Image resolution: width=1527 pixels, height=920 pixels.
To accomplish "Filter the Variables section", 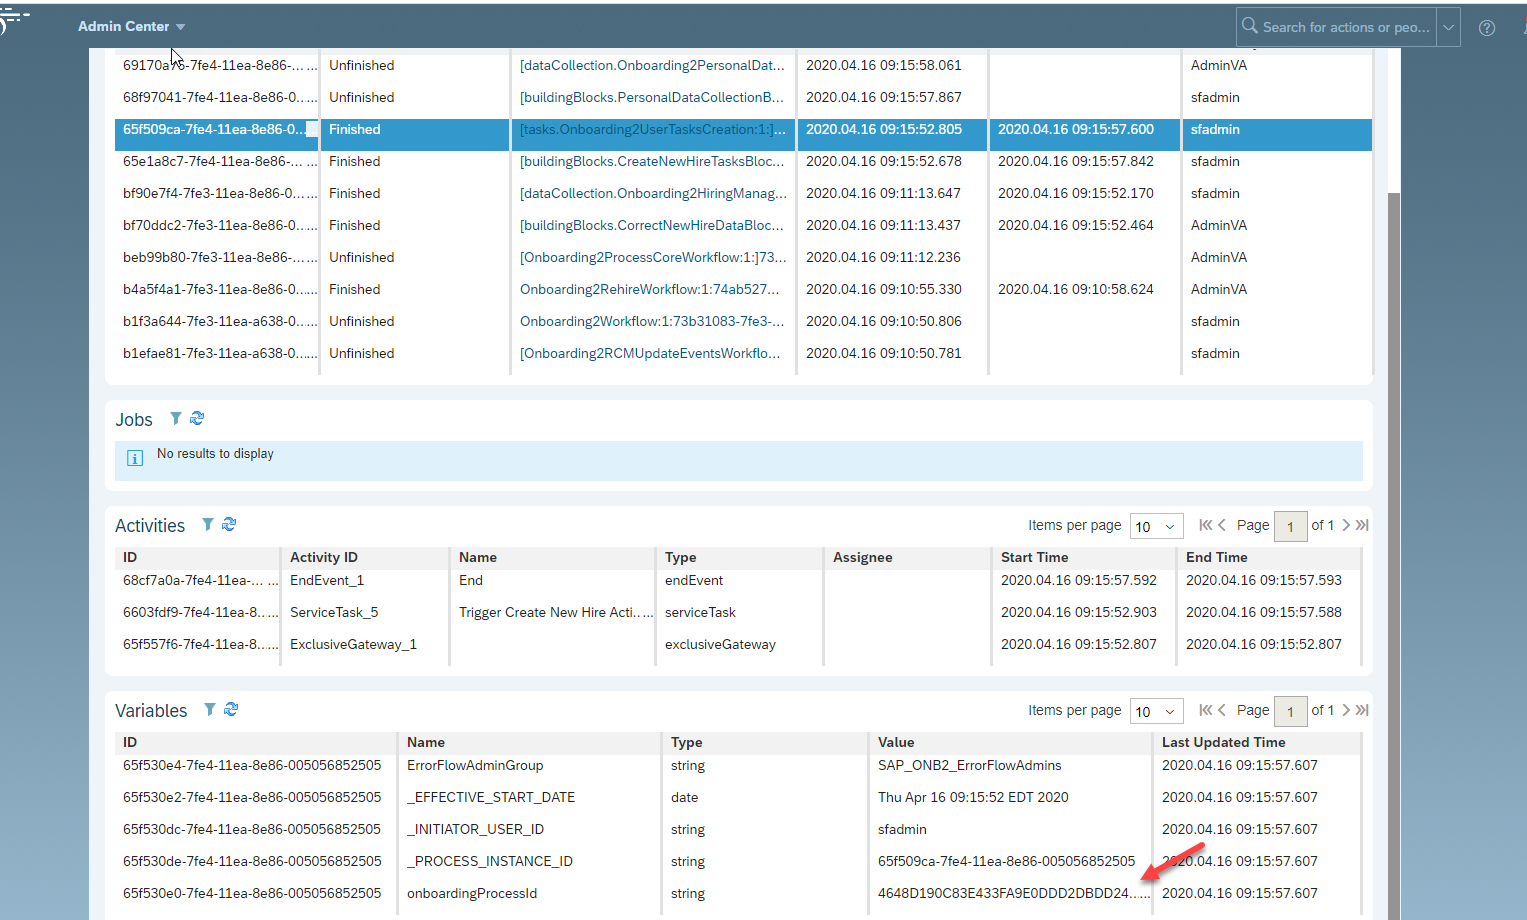I will coord(210,709).
